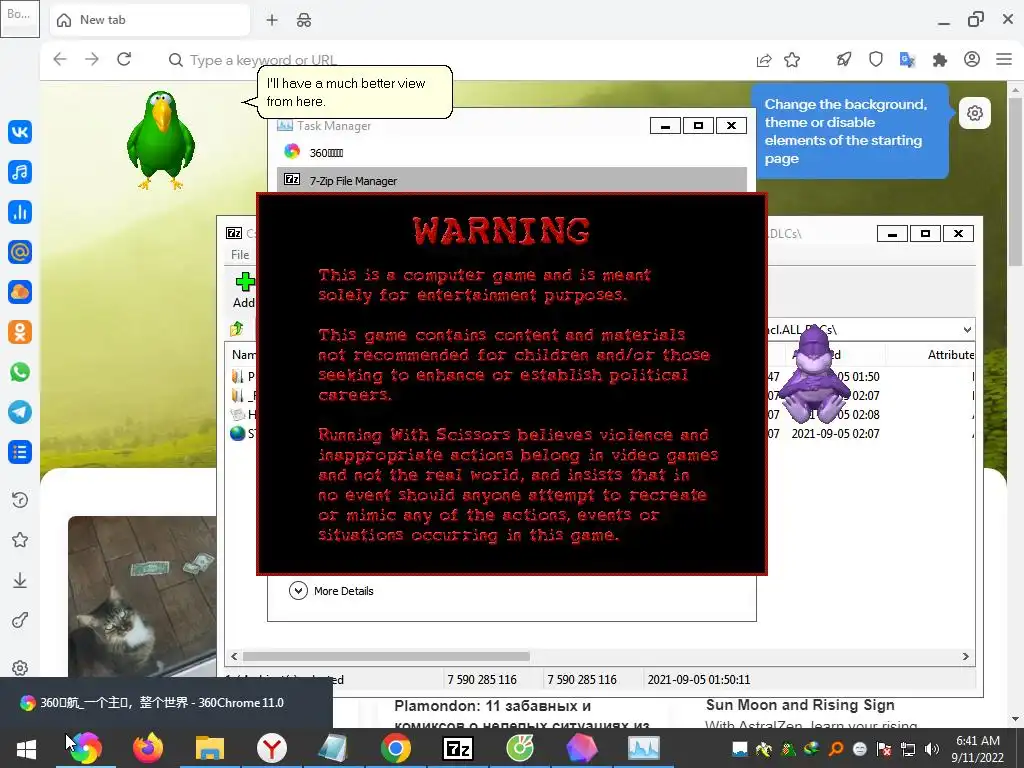Select the 360 process in Task Manager

pos(511,152)
